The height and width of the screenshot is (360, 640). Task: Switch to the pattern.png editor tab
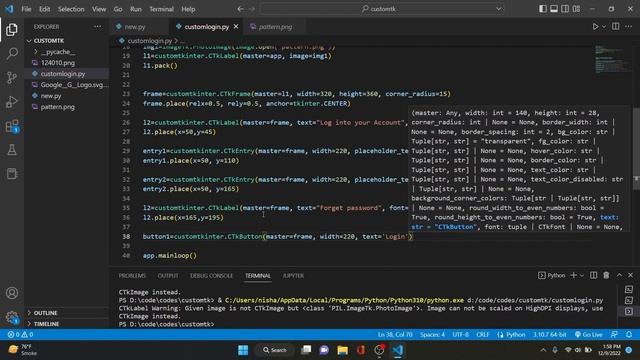tap(275, 27)
